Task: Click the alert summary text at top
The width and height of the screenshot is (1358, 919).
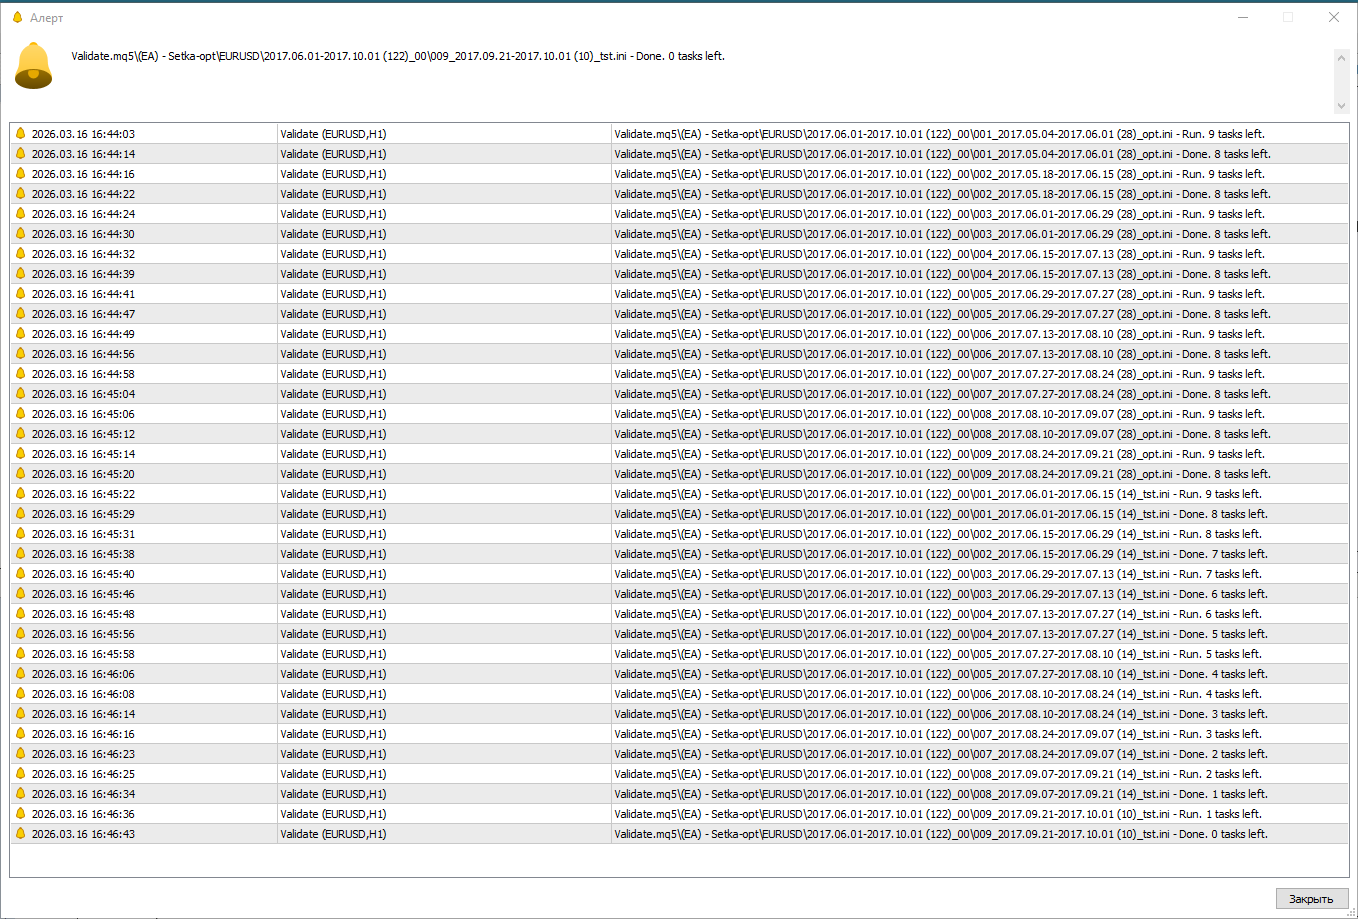Action: pyautogui.click(x=398, y=56)
